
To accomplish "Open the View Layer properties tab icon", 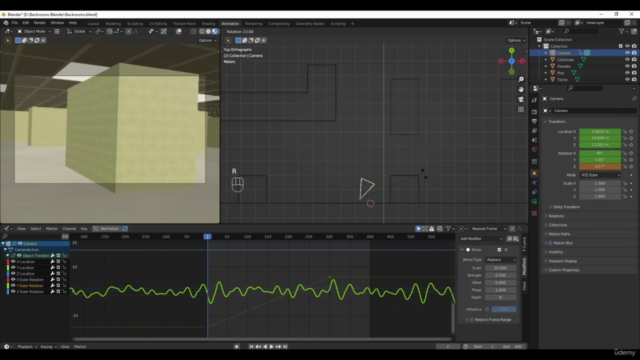I will pos(534,131).
